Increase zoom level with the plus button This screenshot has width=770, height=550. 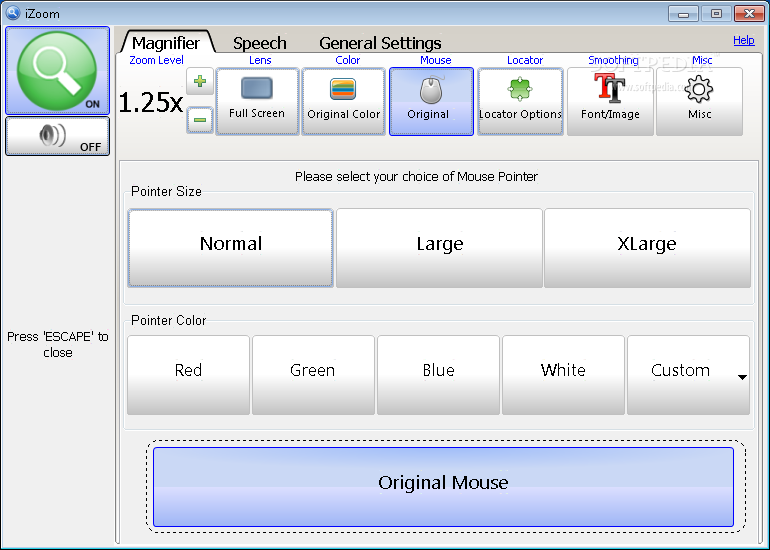[x=200, y=81]
